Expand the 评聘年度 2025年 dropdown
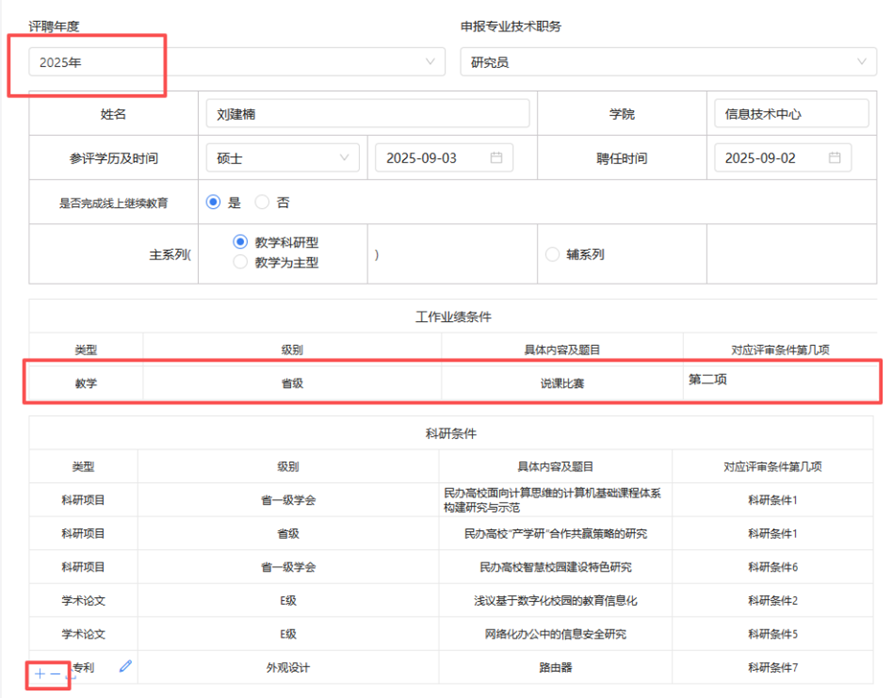Viewport: 893px width, 698px height. click(x=236, y=62)
